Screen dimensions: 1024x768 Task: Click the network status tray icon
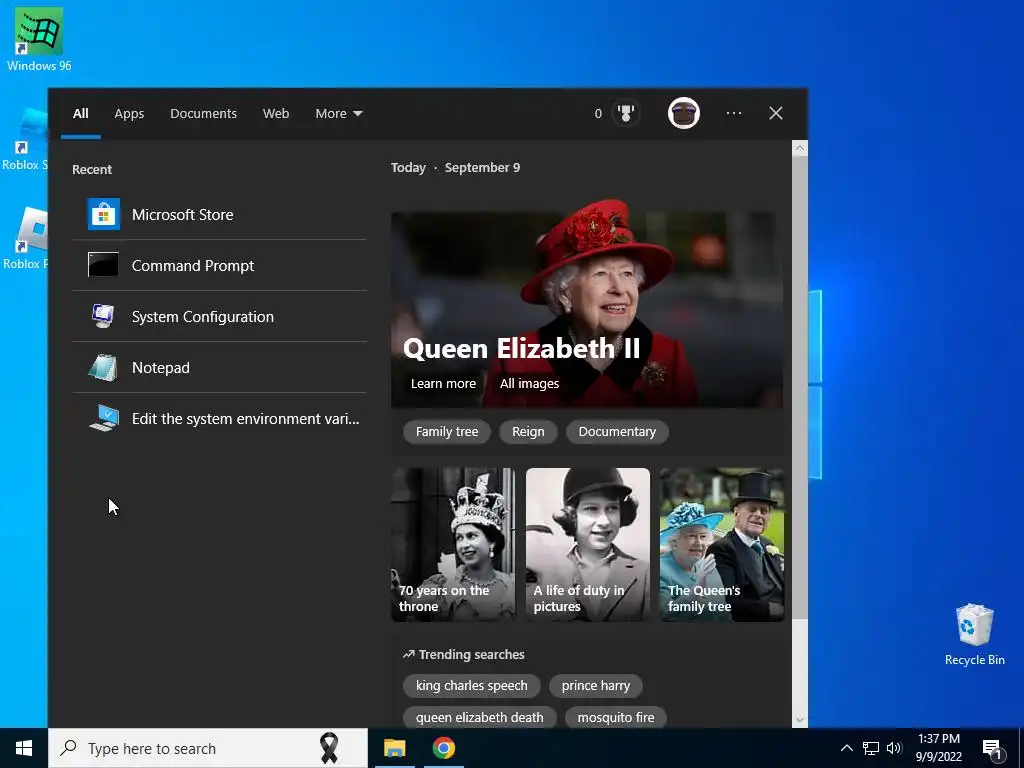[x=871, y=748]
